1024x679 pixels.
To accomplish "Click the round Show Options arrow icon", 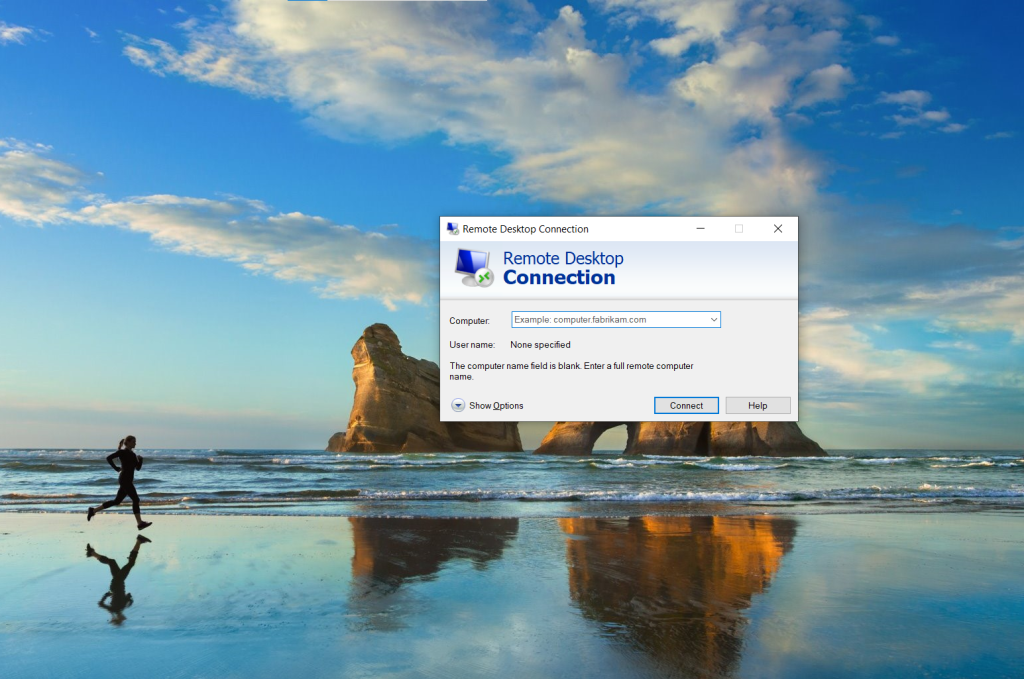I will coord(458,405).
